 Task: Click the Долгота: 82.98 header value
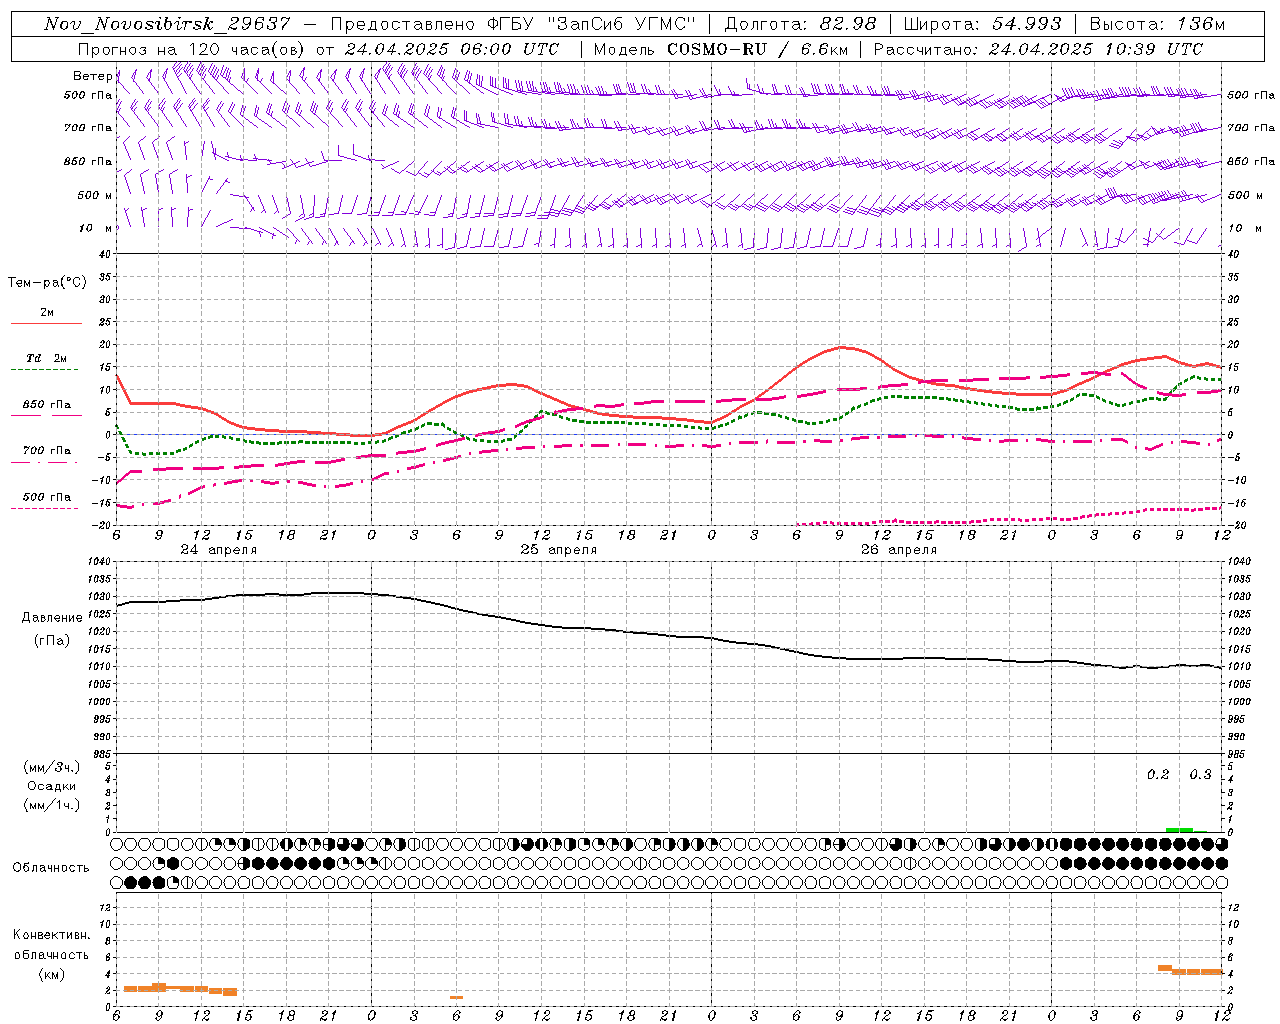point(800,24)
